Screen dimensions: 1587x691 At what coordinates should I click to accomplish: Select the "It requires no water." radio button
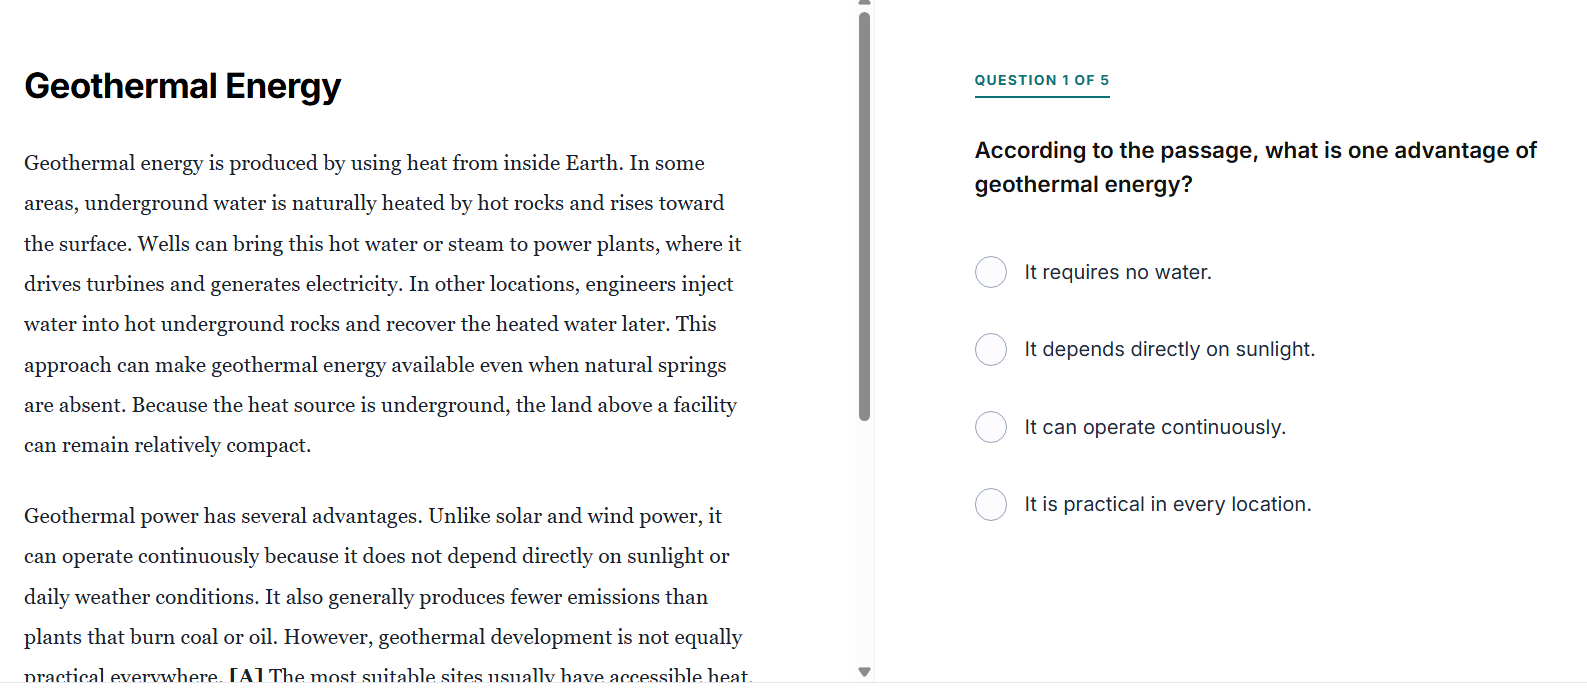(991, 272)
